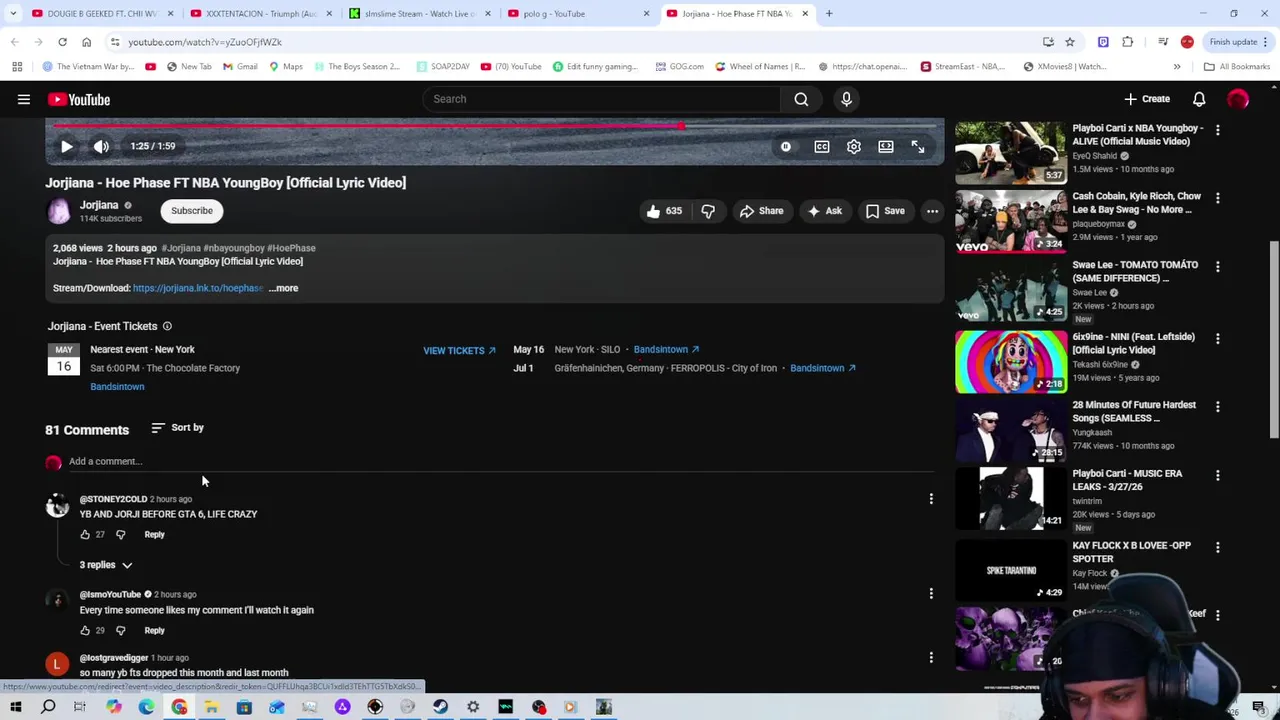Open menu for Cash Cobain No More video
The width and height of the screenshot is (1280, 720).
[x=1217, y=199]
